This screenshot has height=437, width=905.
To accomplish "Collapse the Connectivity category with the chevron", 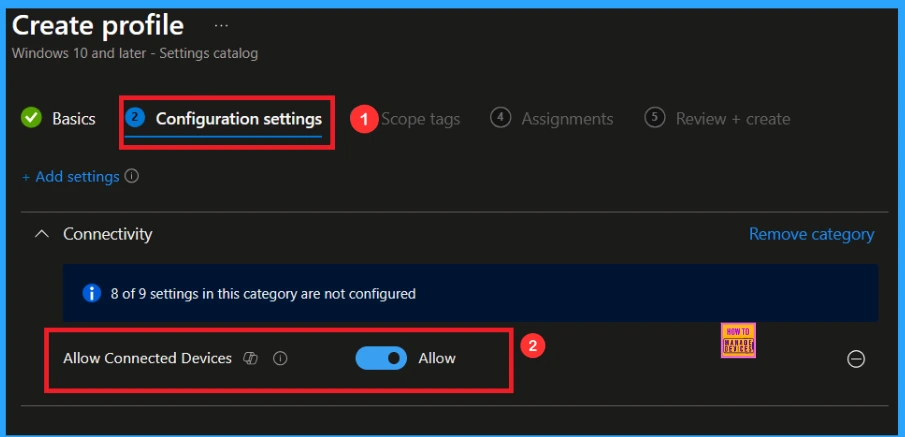I will (x=41, y=234).
